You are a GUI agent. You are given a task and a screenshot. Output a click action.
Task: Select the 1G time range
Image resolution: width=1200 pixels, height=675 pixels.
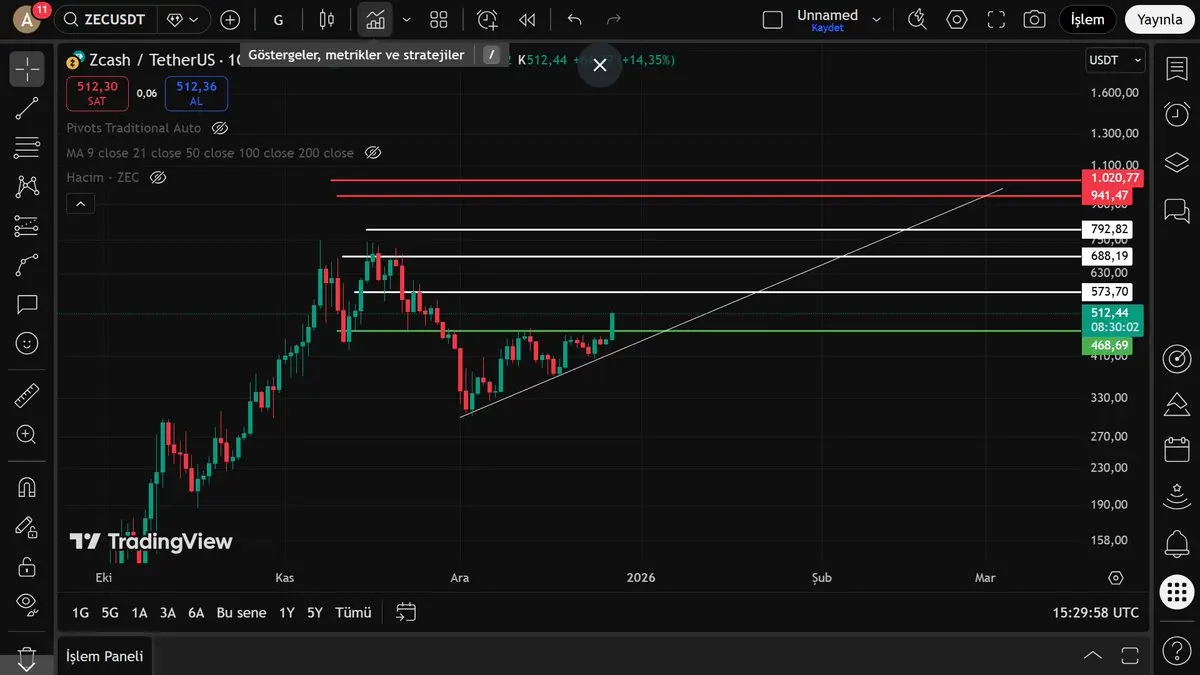(x=80, y=612)
